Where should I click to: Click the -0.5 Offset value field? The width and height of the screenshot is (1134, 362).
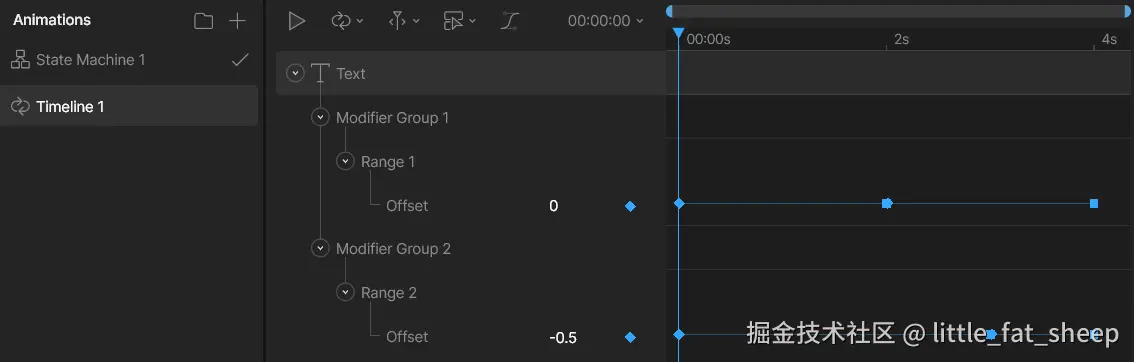563,337
